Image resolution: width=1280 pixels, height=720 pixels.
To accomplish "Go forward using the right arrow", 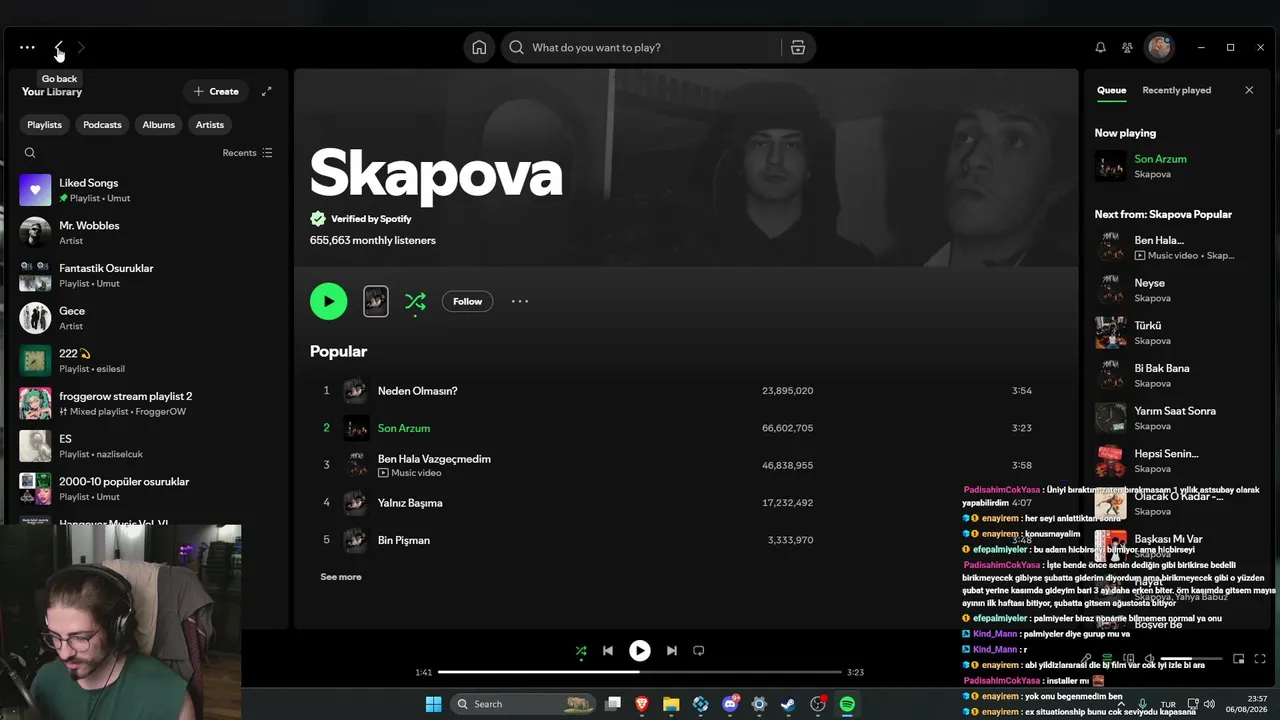I will (81, 48).
